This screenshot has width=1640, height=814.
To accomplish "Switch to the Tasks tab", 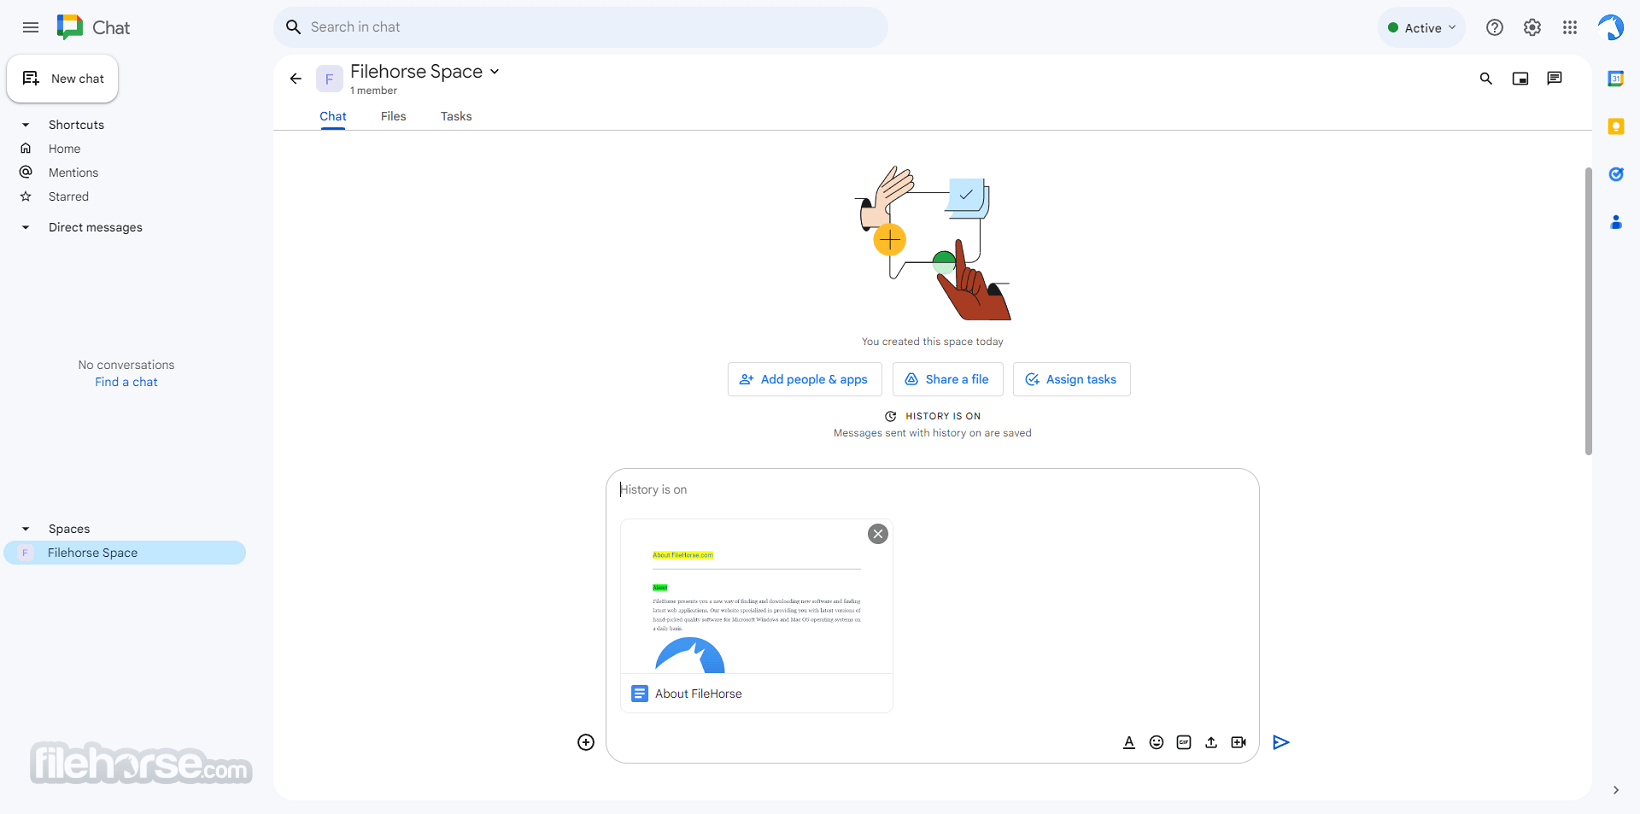I will pyautogui.click(x=456, y=116).
